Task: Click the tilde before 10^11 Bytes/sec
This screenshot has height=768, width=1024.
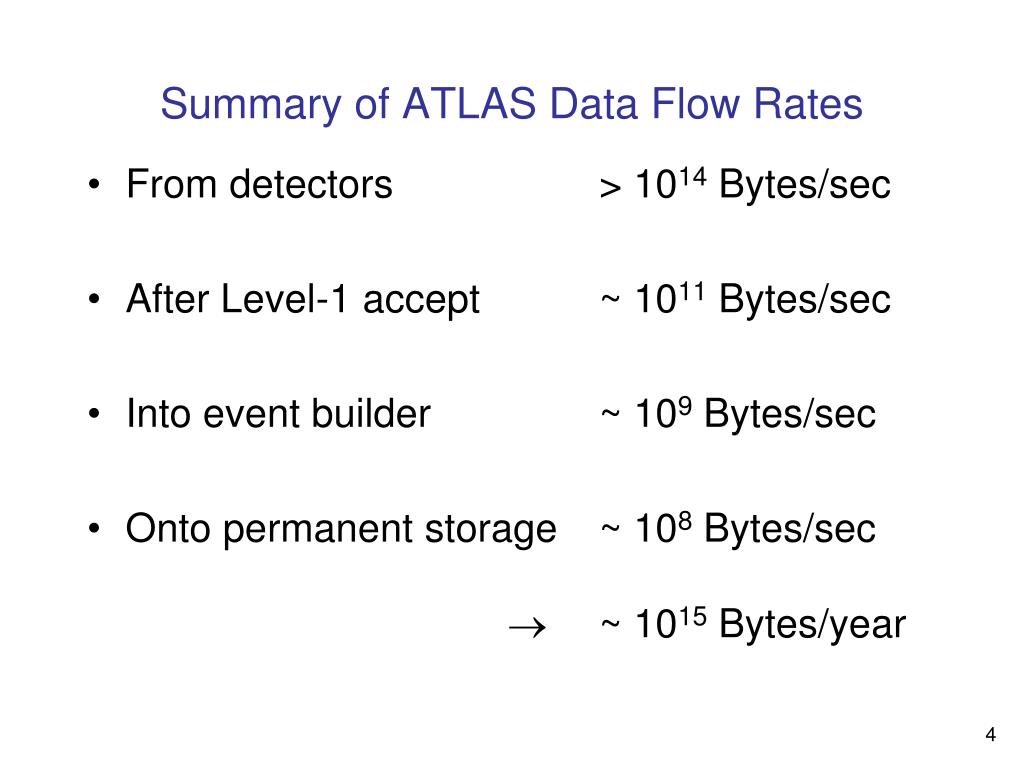Action: pos(610,300)
